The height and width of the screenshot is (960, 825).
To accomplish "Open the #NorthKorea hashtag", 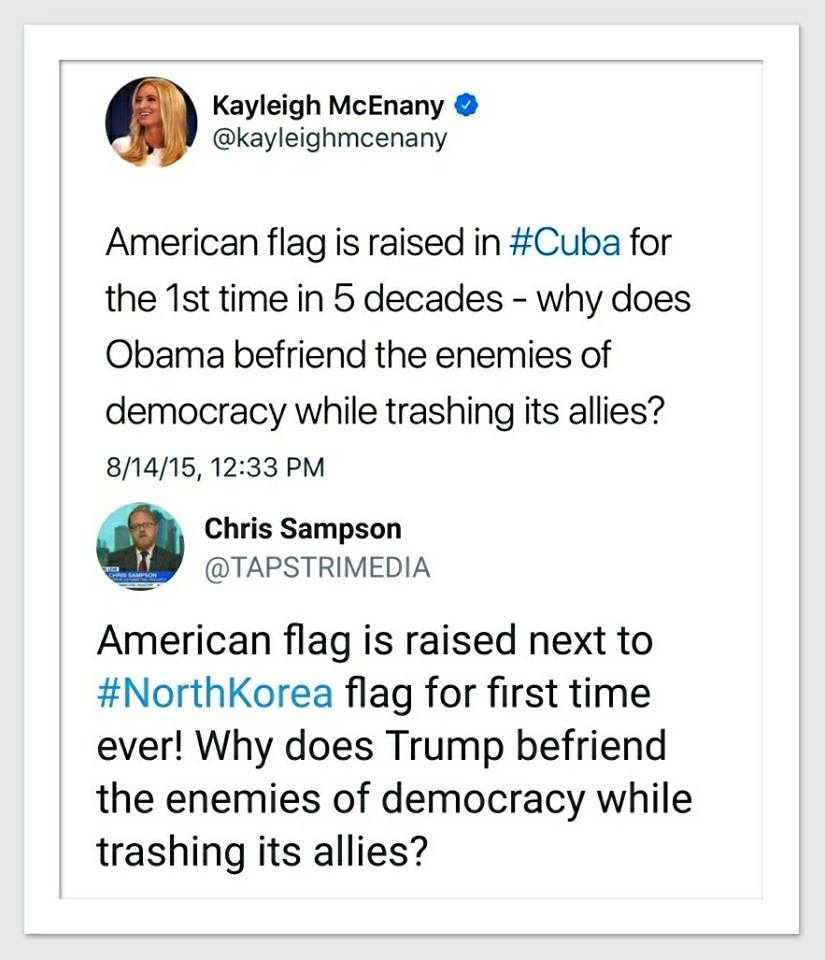I will coord(215,692).
